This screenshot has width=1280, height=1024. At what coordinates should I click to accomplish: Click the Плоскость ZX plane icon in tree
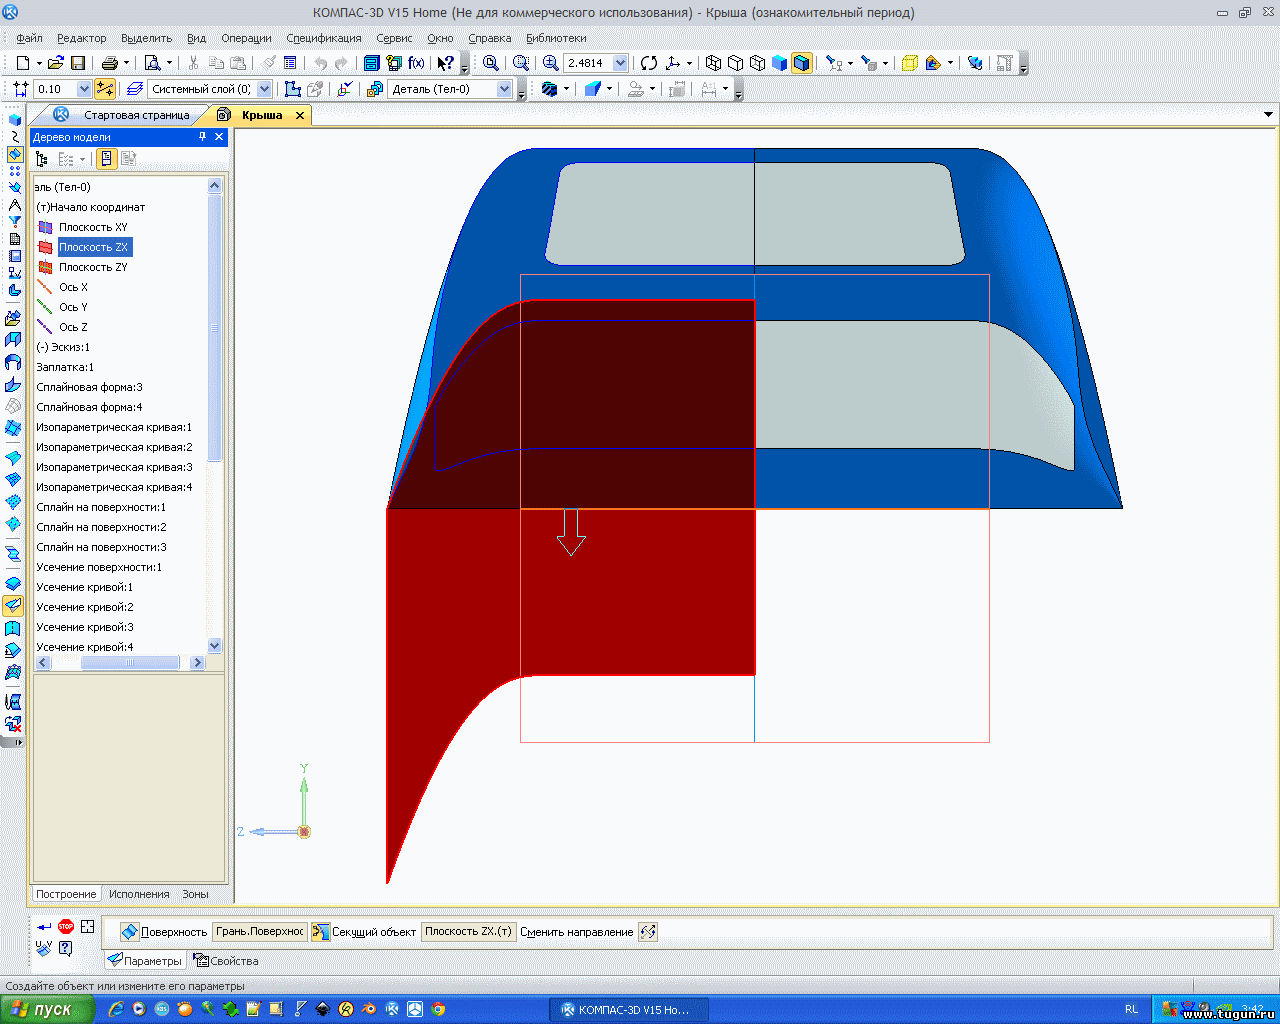[45, 247]
